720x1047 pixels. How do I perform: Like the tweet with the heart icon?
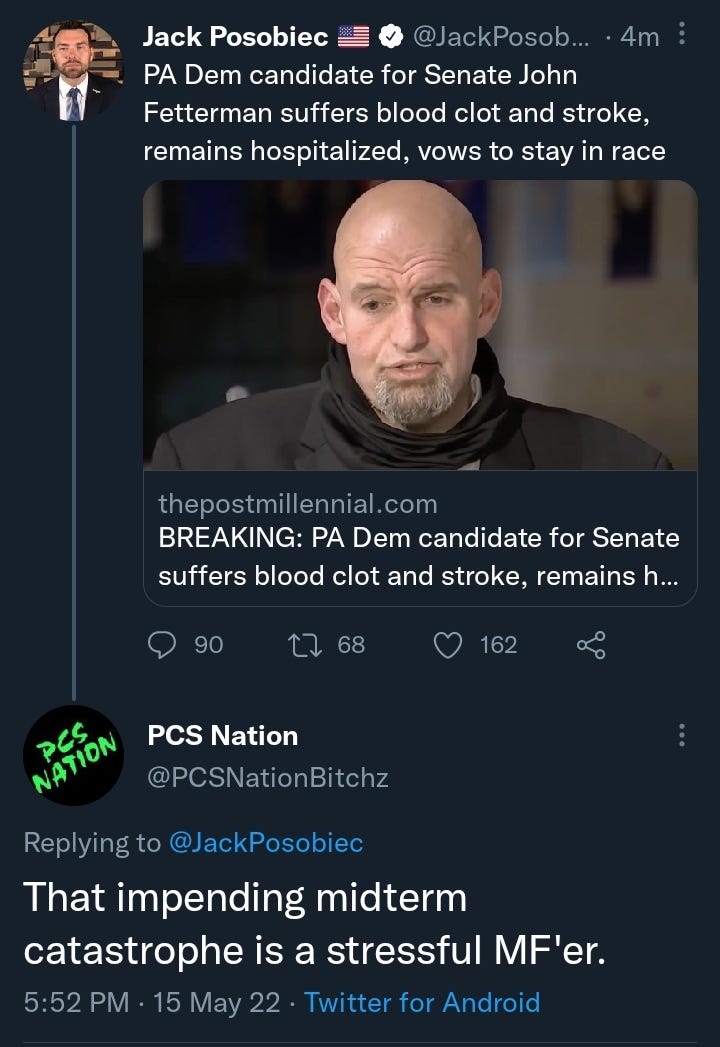[448, 645]
